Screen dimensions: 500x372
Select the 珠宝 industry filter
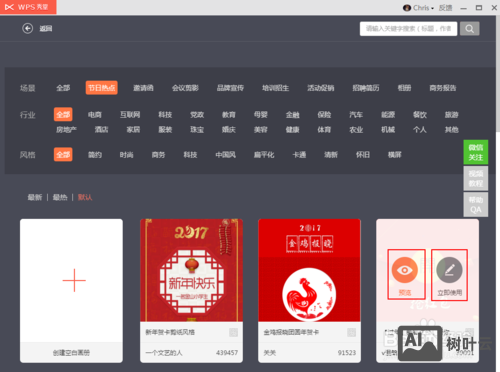[x=197, y=129]
